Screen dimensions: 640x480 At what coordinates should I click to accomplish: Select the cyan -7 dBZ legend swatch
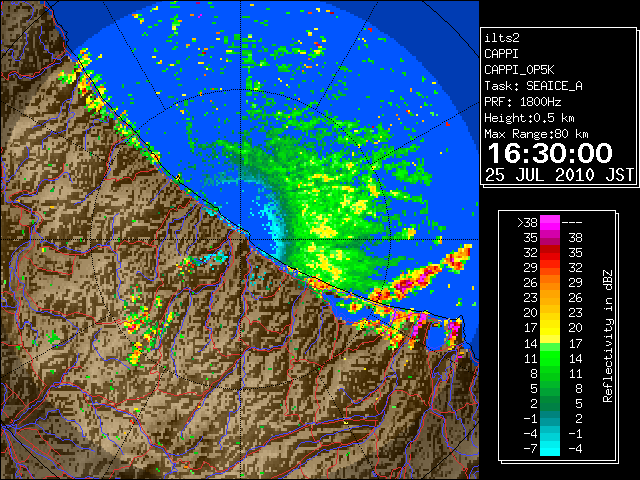coord(550,449)
